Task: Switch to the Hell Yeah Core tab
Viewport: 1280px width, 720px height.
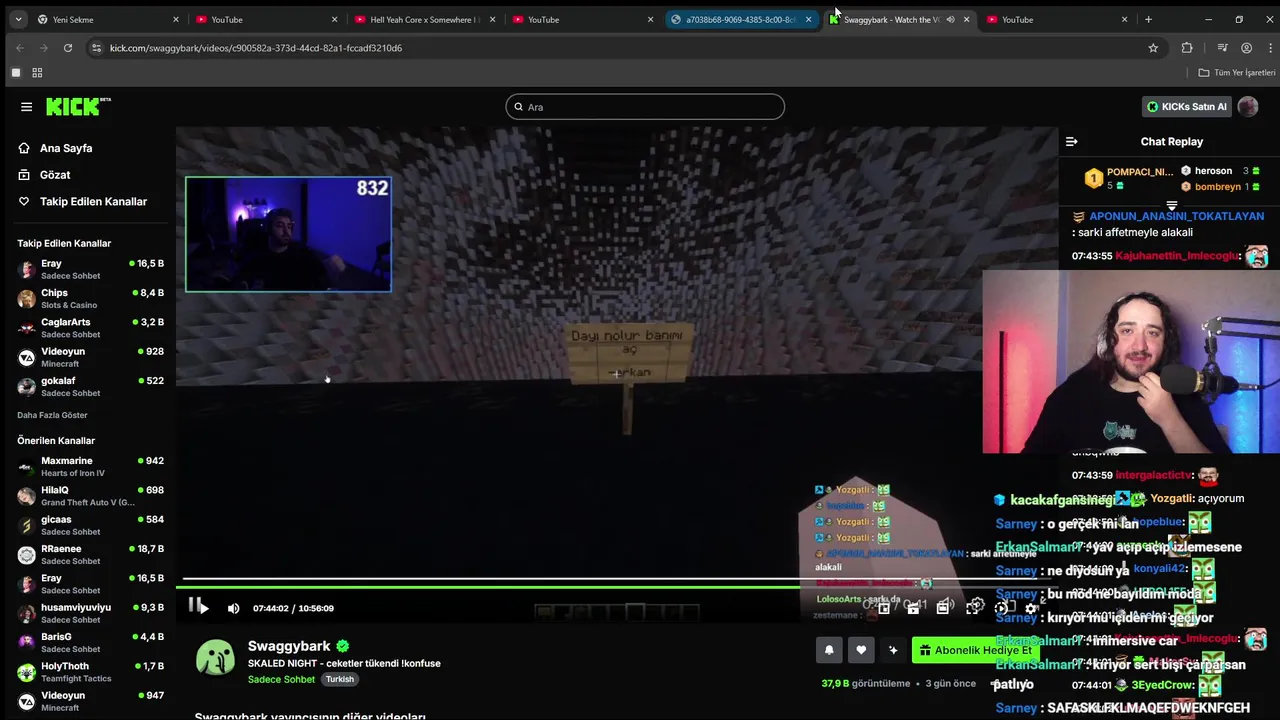Action: pos(425,19)
